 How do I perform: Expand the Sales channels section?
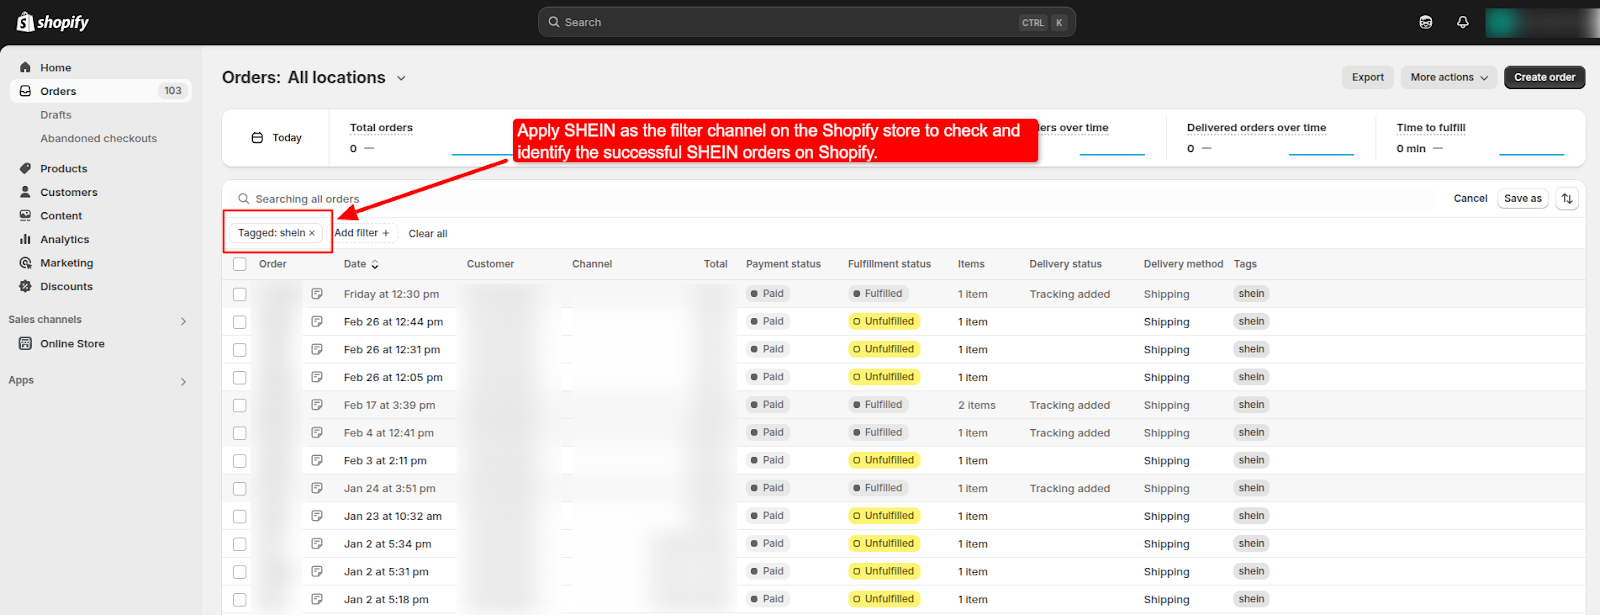tap(183, 321)
